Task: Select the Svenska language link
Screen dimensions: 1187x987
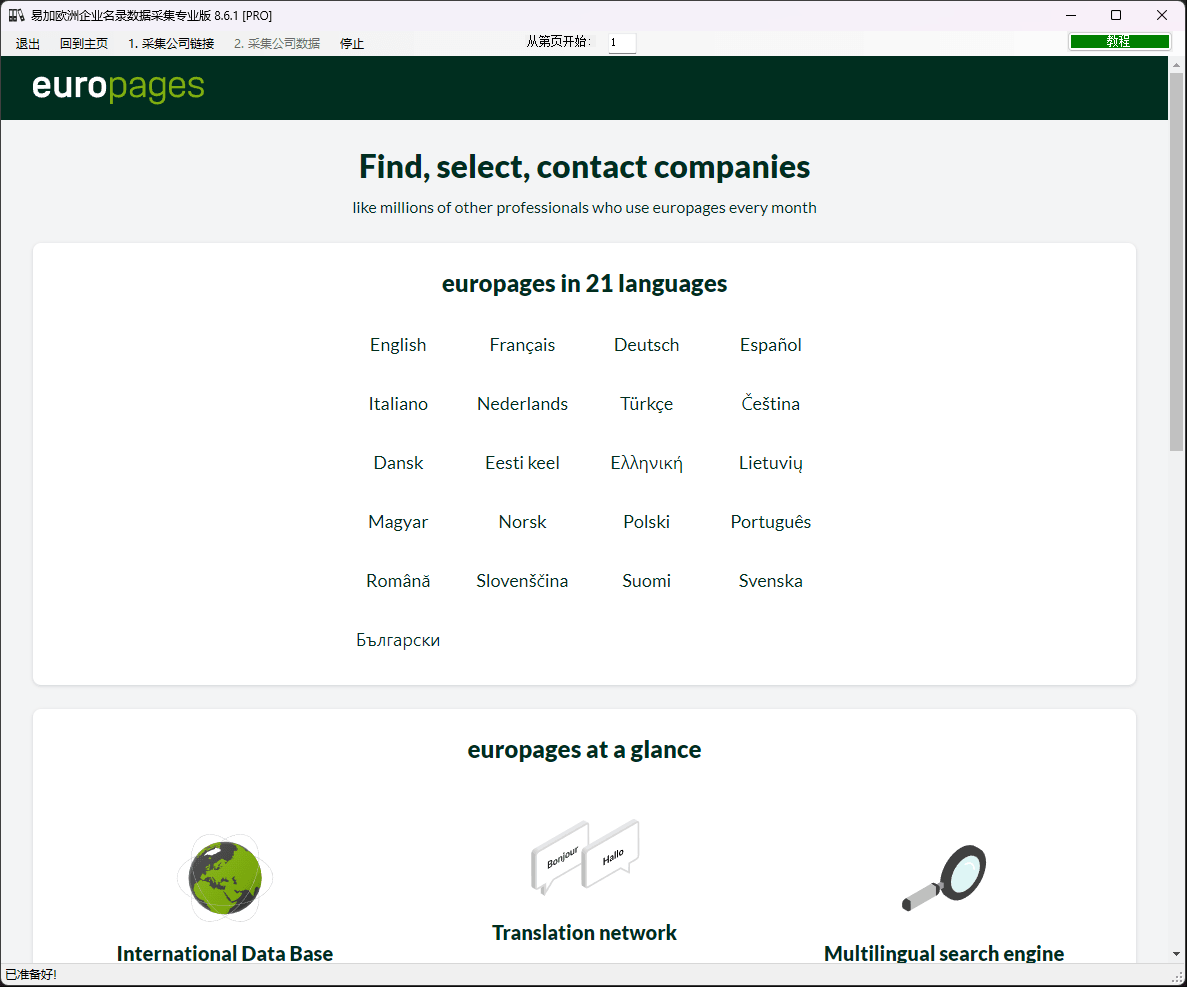Action: click(x=771, y=581)
